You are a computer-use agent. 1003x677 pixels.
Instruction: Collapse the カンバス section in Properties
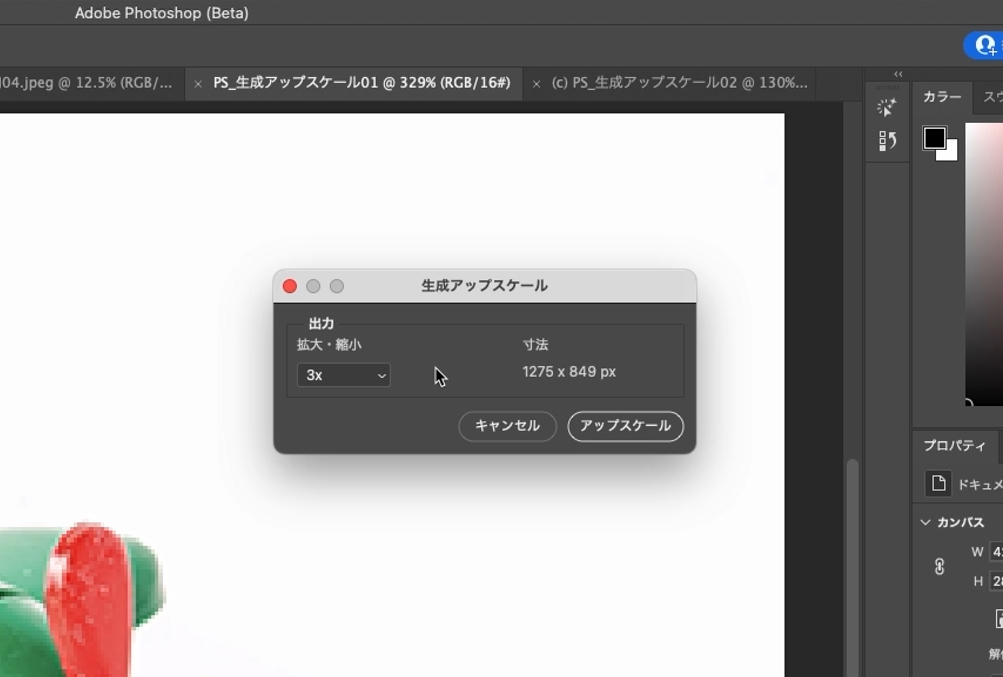(926, 521)
